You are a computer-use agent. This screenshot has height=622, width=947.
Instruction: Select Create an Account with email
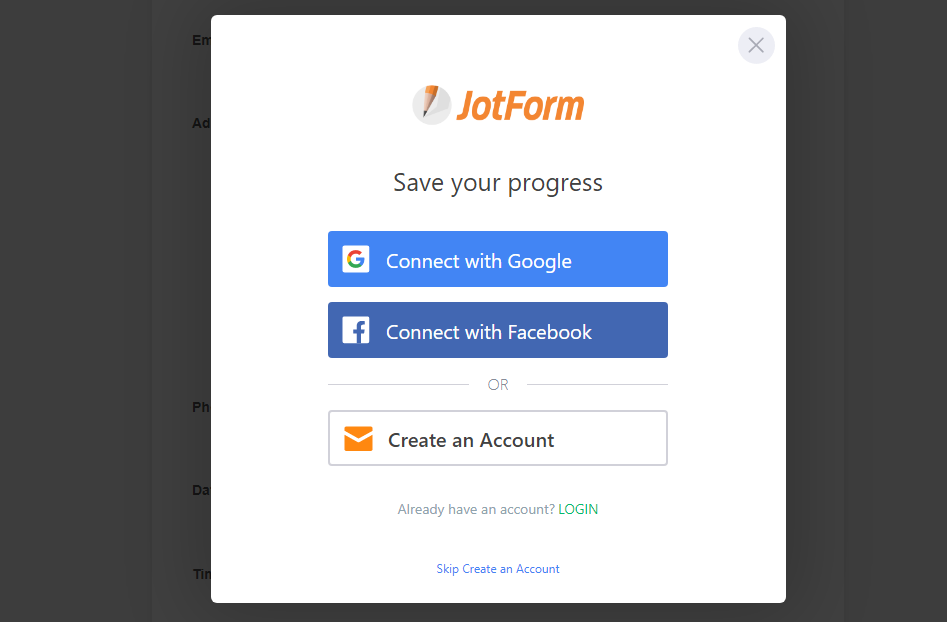(x=498, y=438)
